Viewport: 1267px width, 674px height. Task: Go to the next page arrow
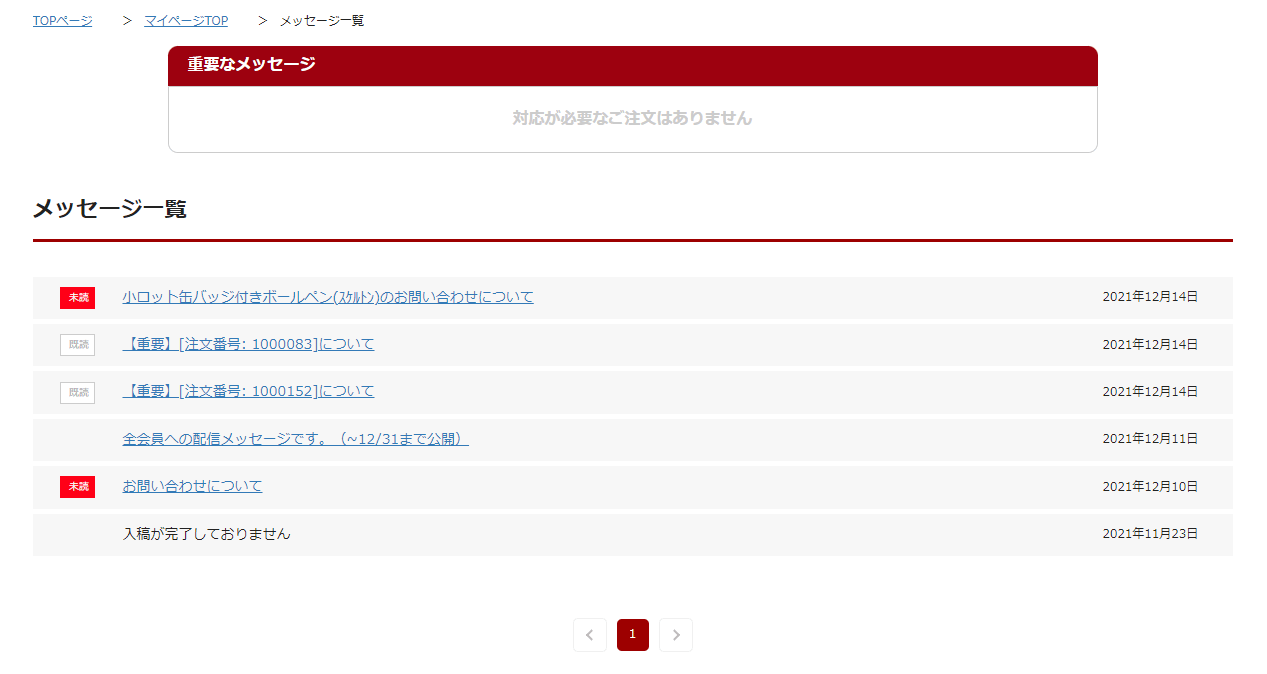(x=676, y=635)
